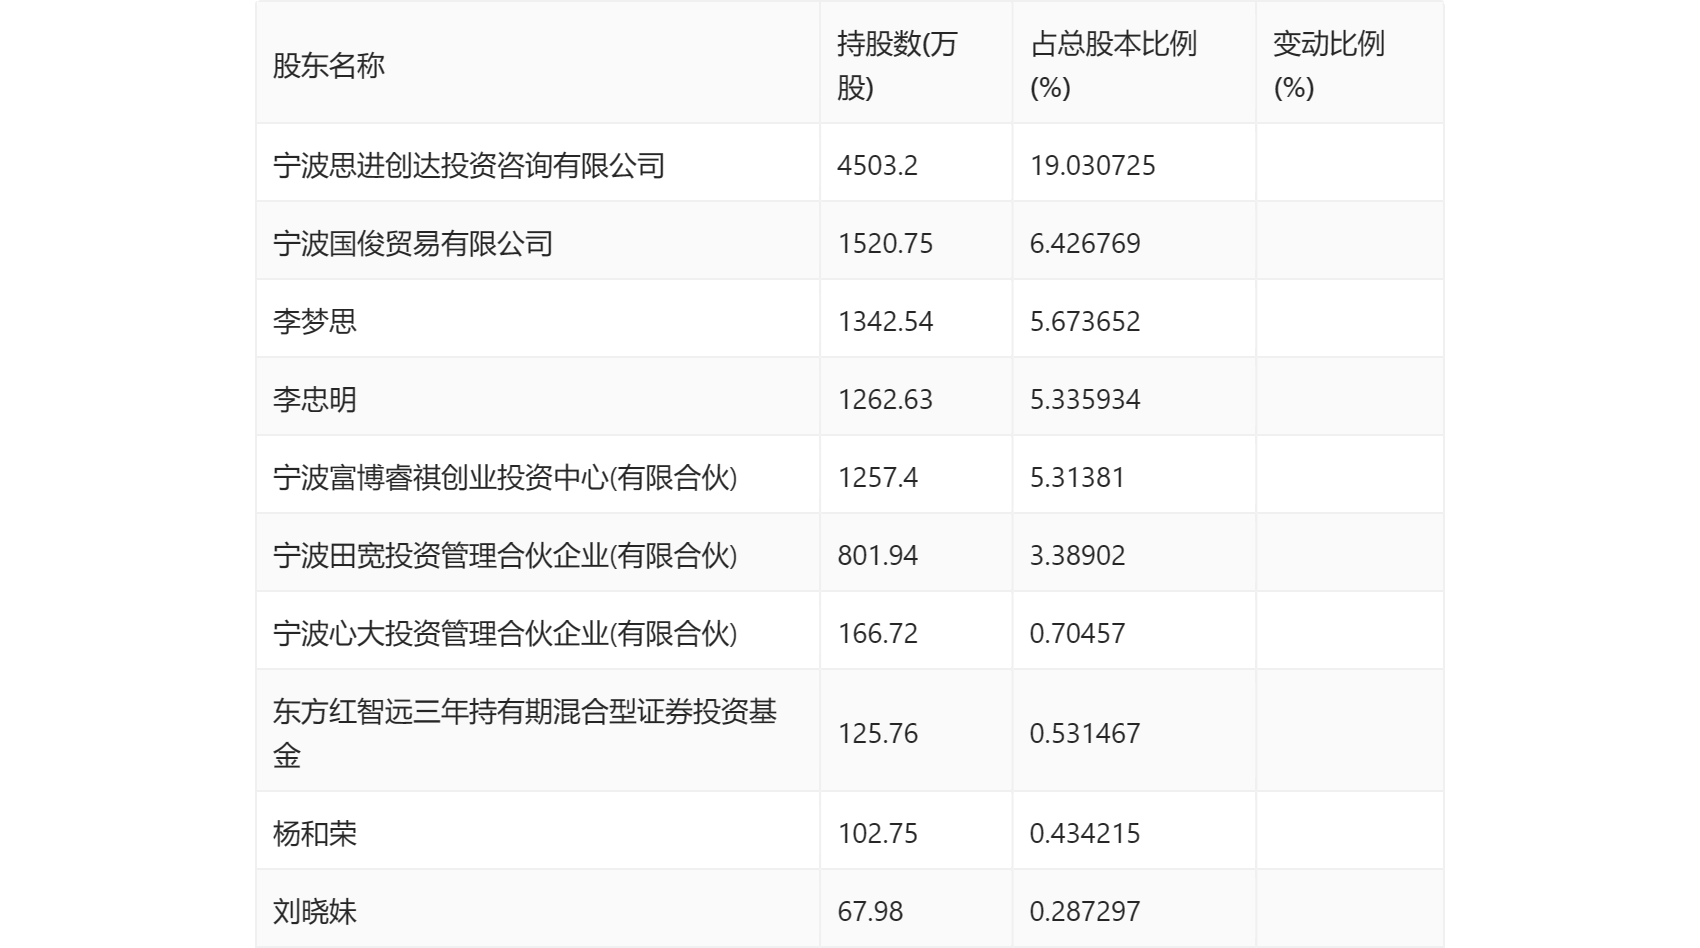Select shareholder 杨和荣
Image resolution: width=1700 pixels, height=948 pixels.
tap(315, 833)
